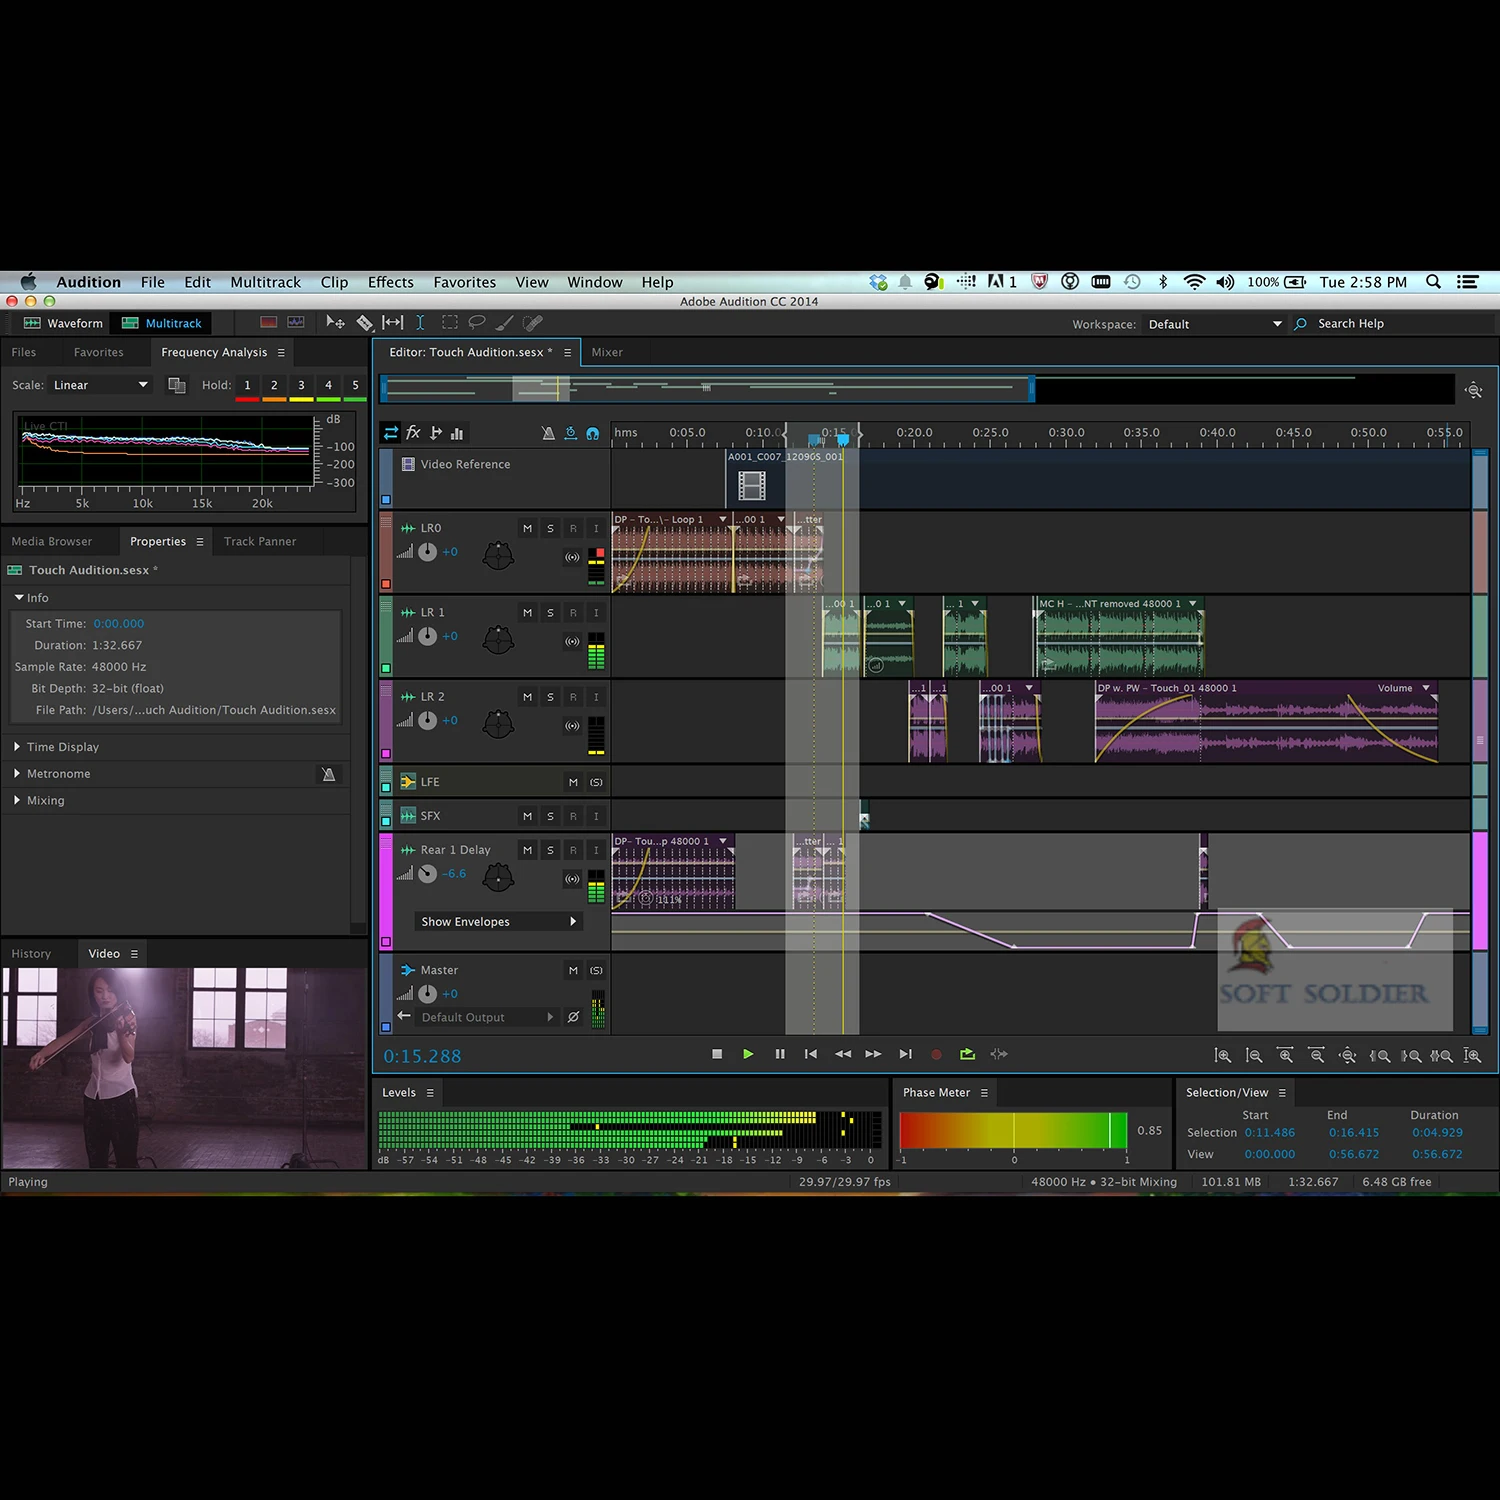The image size is (1500, 1500).
Task: Expand the Metronome section
Action: pyautogui.click(x=17, y=774)
